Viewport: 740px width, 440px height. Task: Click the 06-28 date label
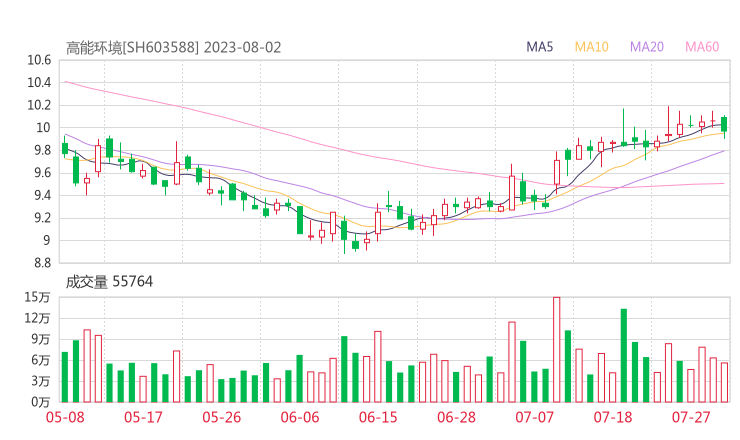(456, 417)
